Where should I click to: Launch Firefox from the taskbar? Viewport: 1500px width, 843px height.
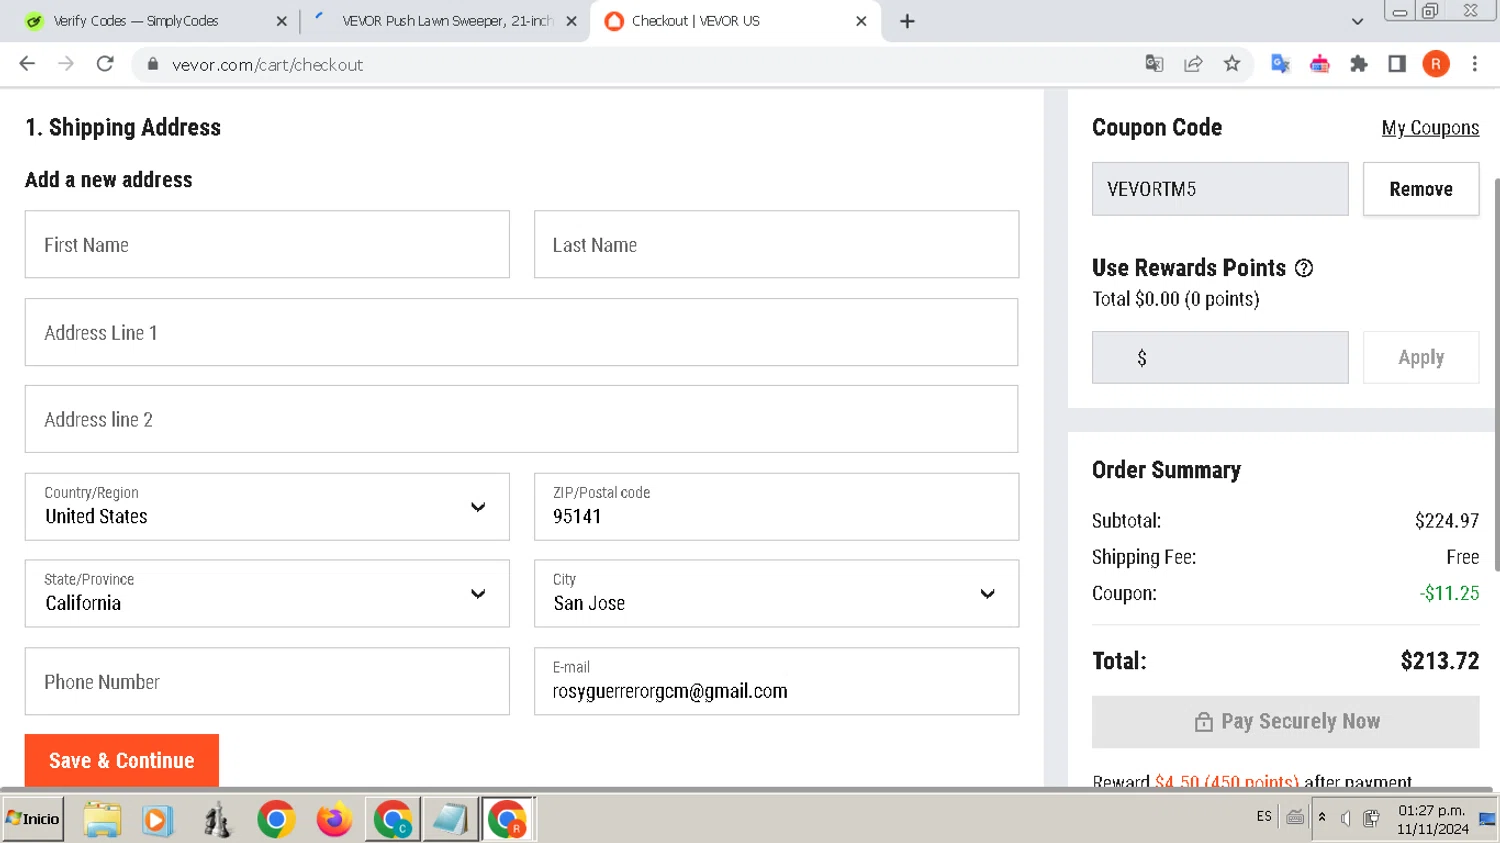point(334,820)
